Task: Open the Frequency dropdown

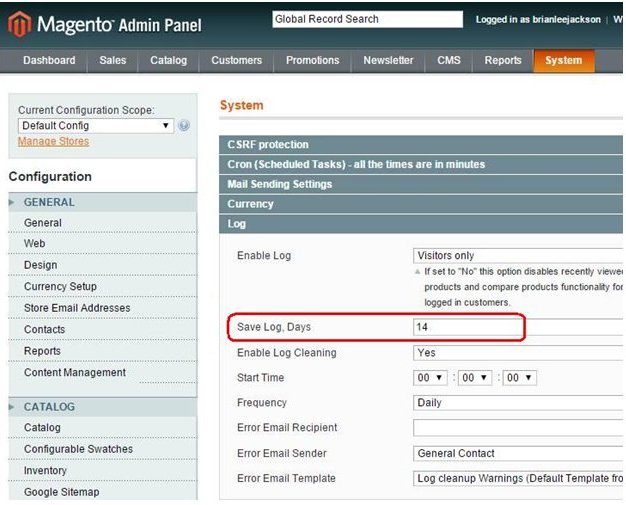Action: pos(518,402)
